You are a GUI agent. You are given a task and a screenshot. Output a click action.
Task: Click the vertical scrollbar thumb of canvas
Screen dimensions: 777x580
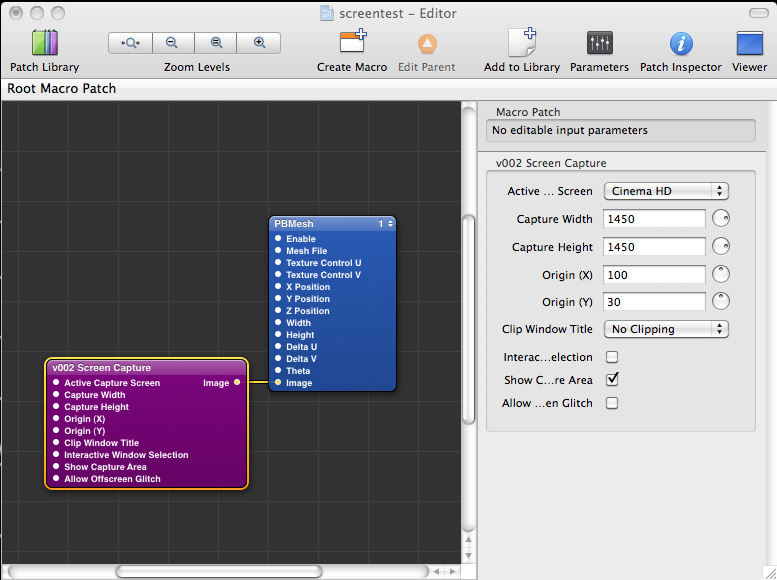point(468,319)
